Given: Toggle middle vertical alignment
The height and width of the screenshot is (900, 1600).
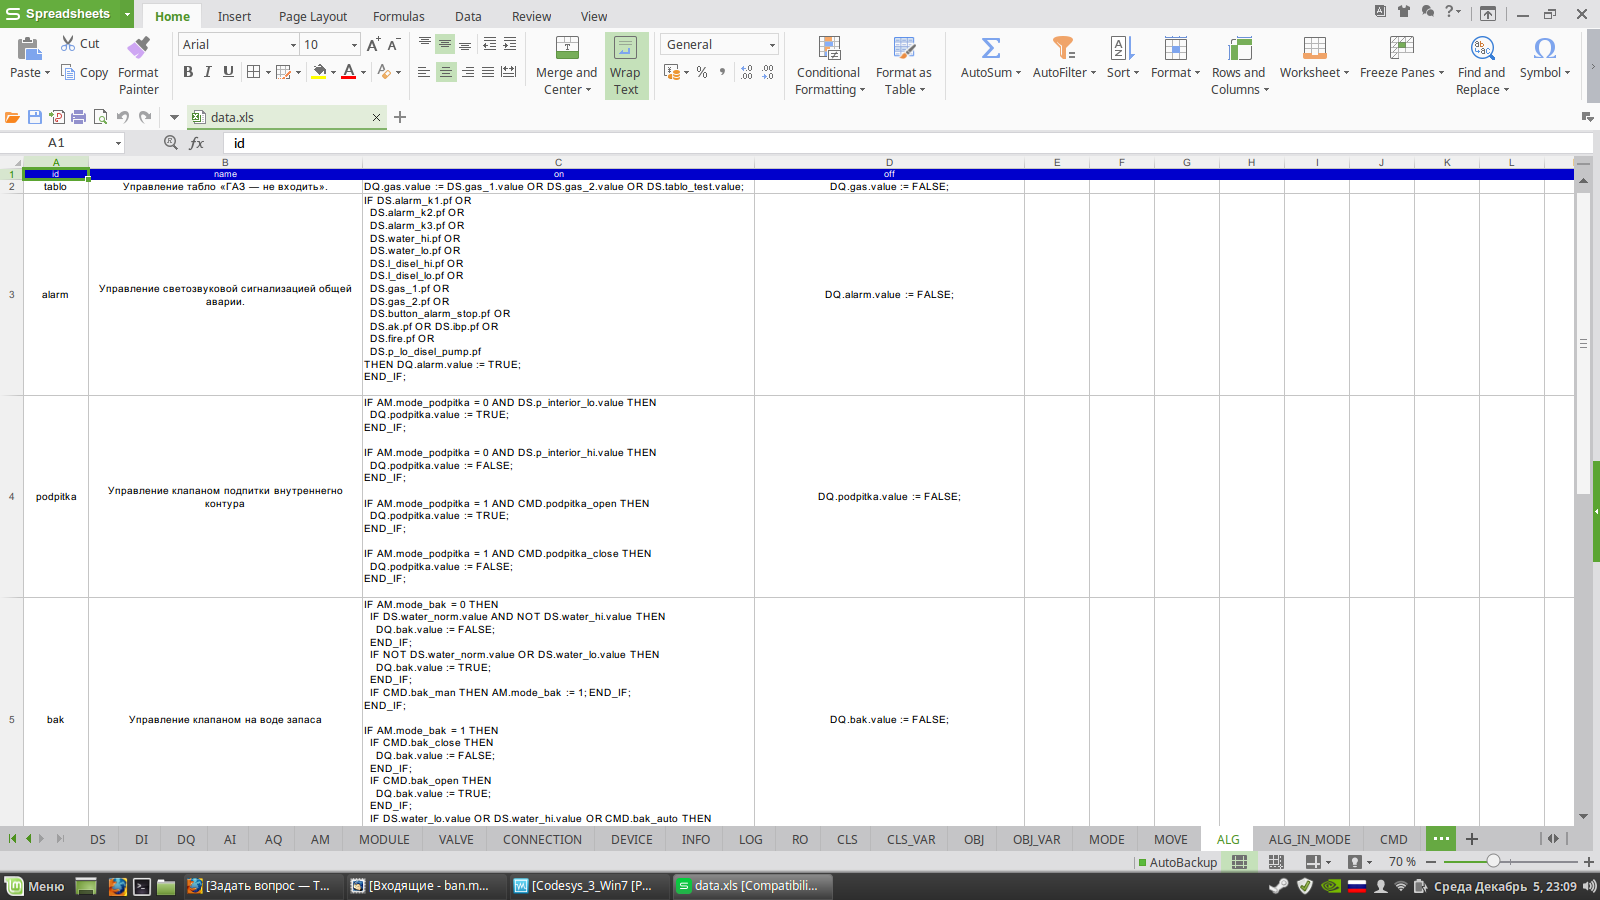Looking at the screenshot, I should point(445,44).
